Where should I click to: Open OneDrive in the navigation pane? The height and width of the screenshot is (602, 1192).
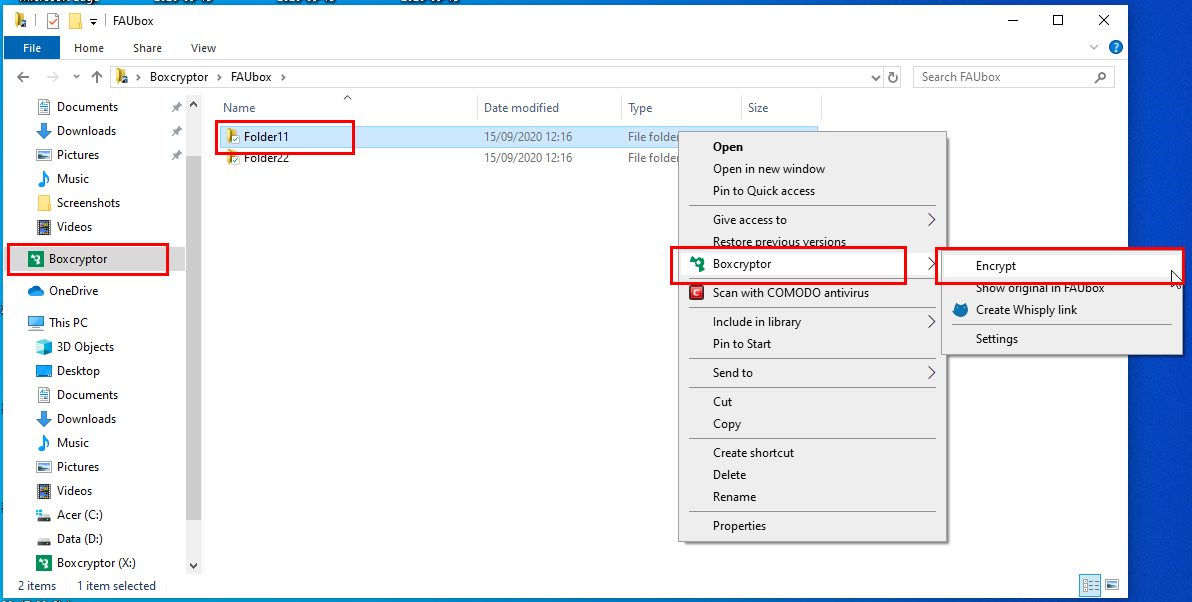[73, 291]
